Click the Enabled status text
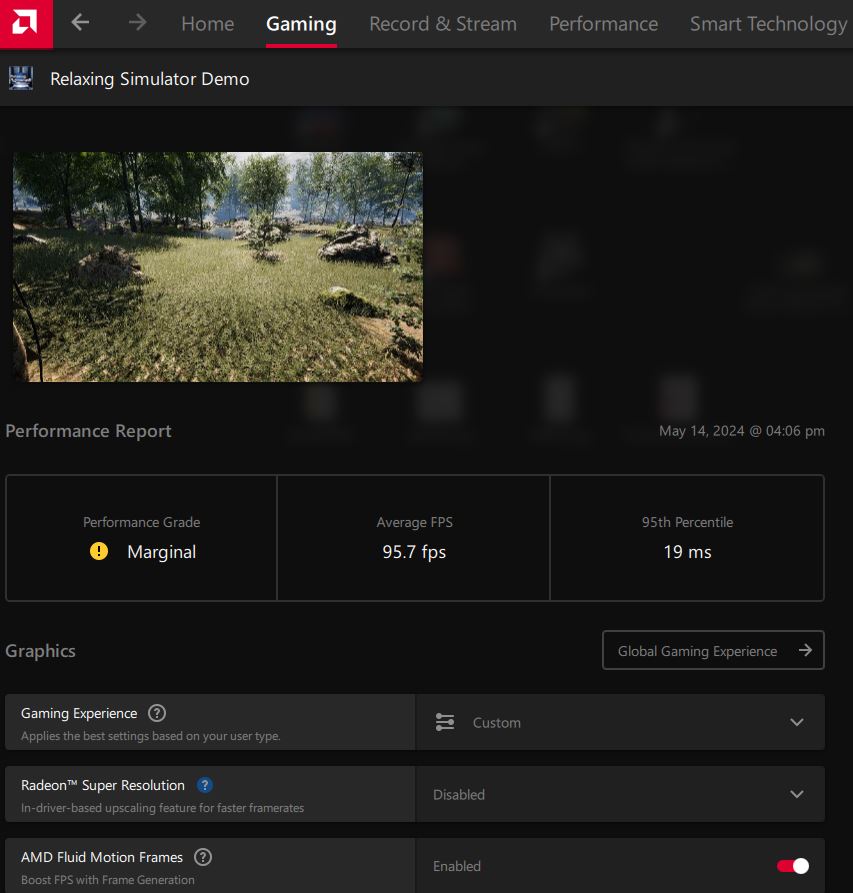The image size is (853, 893). click(x=457, y=866)
